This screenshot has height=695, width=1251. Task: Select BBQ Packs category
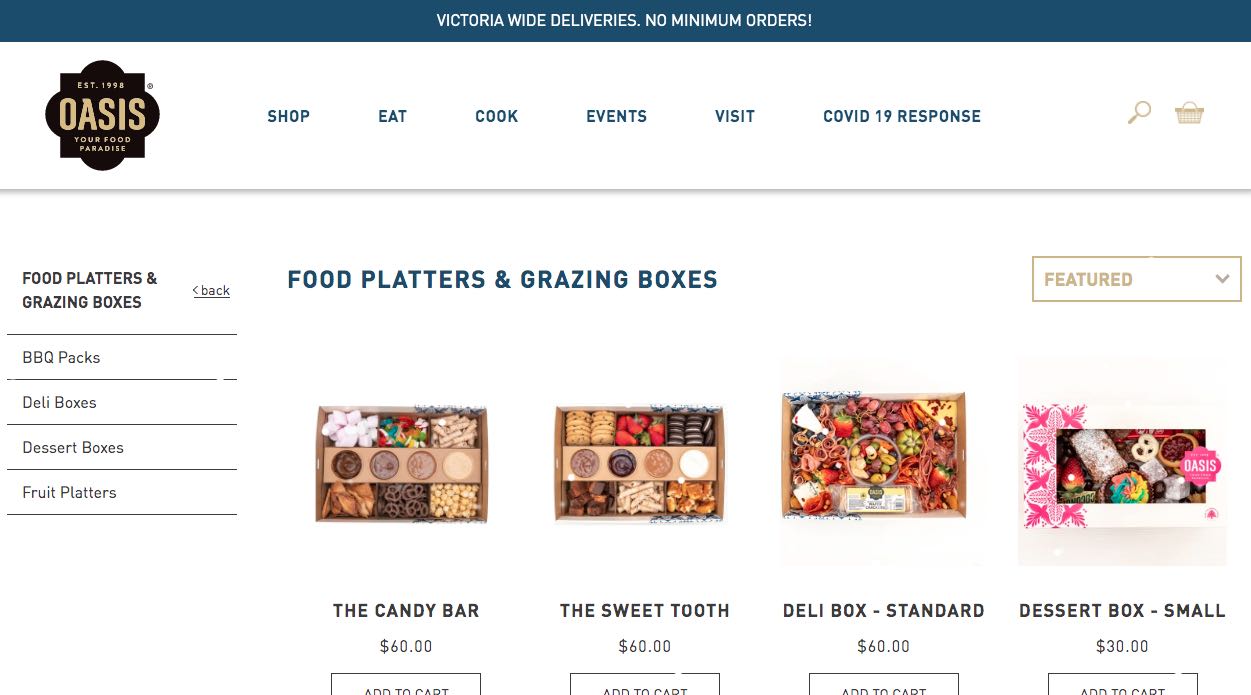coord(61,357)
